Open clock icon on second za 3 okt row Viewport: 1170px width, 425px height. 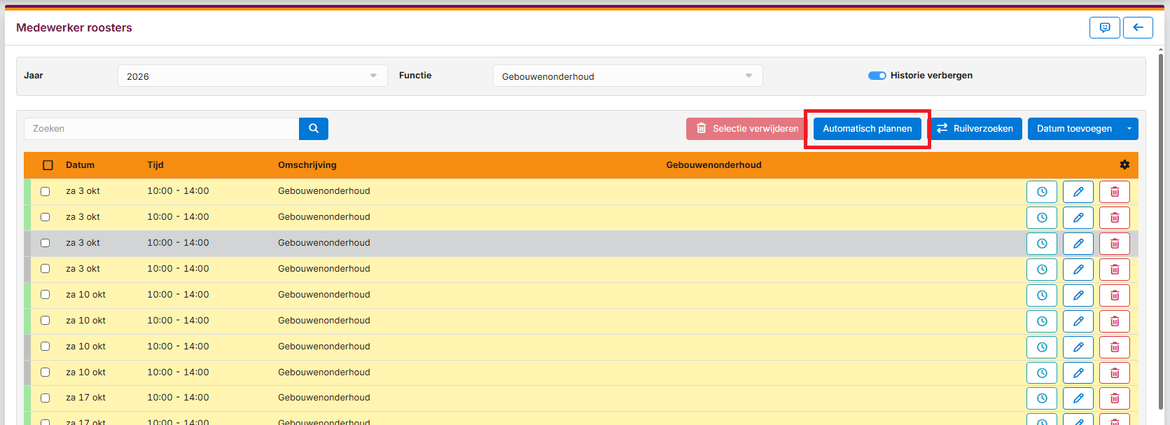point(1042,218)
